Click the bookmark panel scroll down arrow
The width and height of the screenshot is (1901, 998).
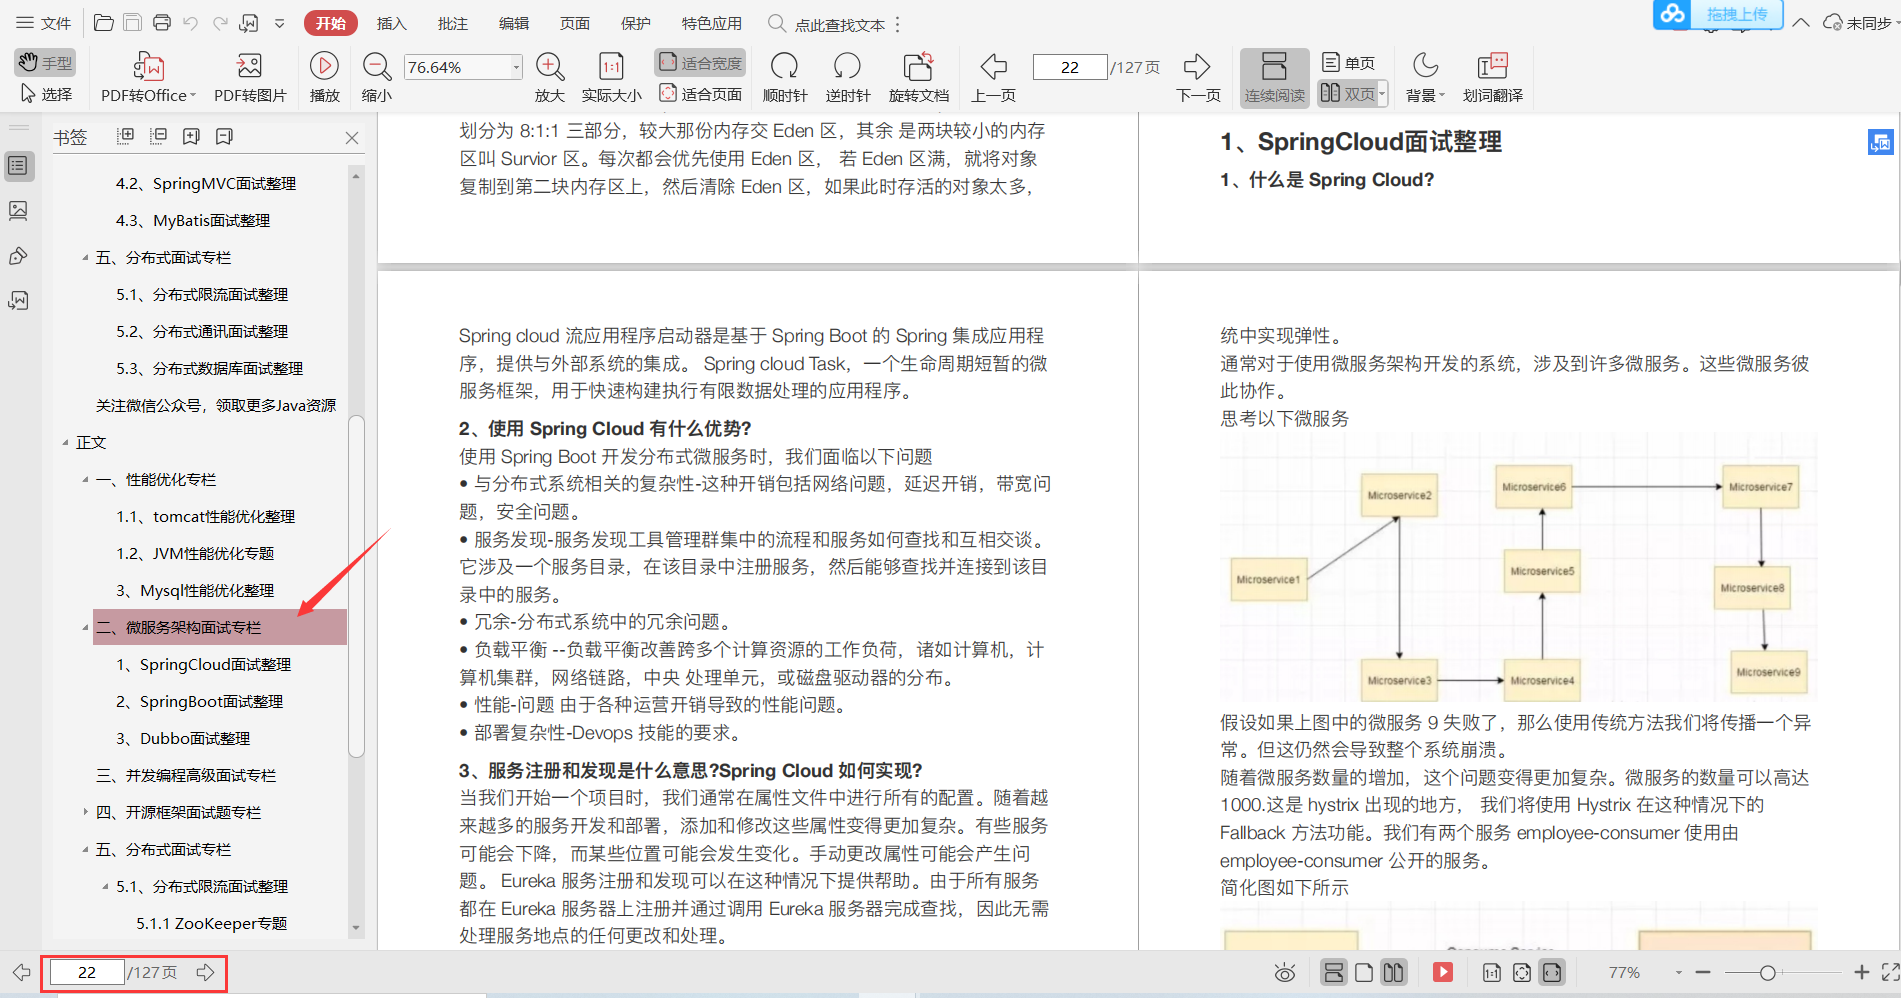(x=356, y=928)
